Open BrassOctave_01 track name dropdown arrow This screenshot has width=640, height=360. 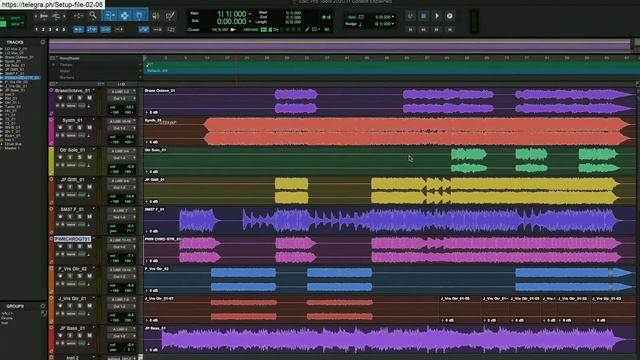[x=94, y=90]
